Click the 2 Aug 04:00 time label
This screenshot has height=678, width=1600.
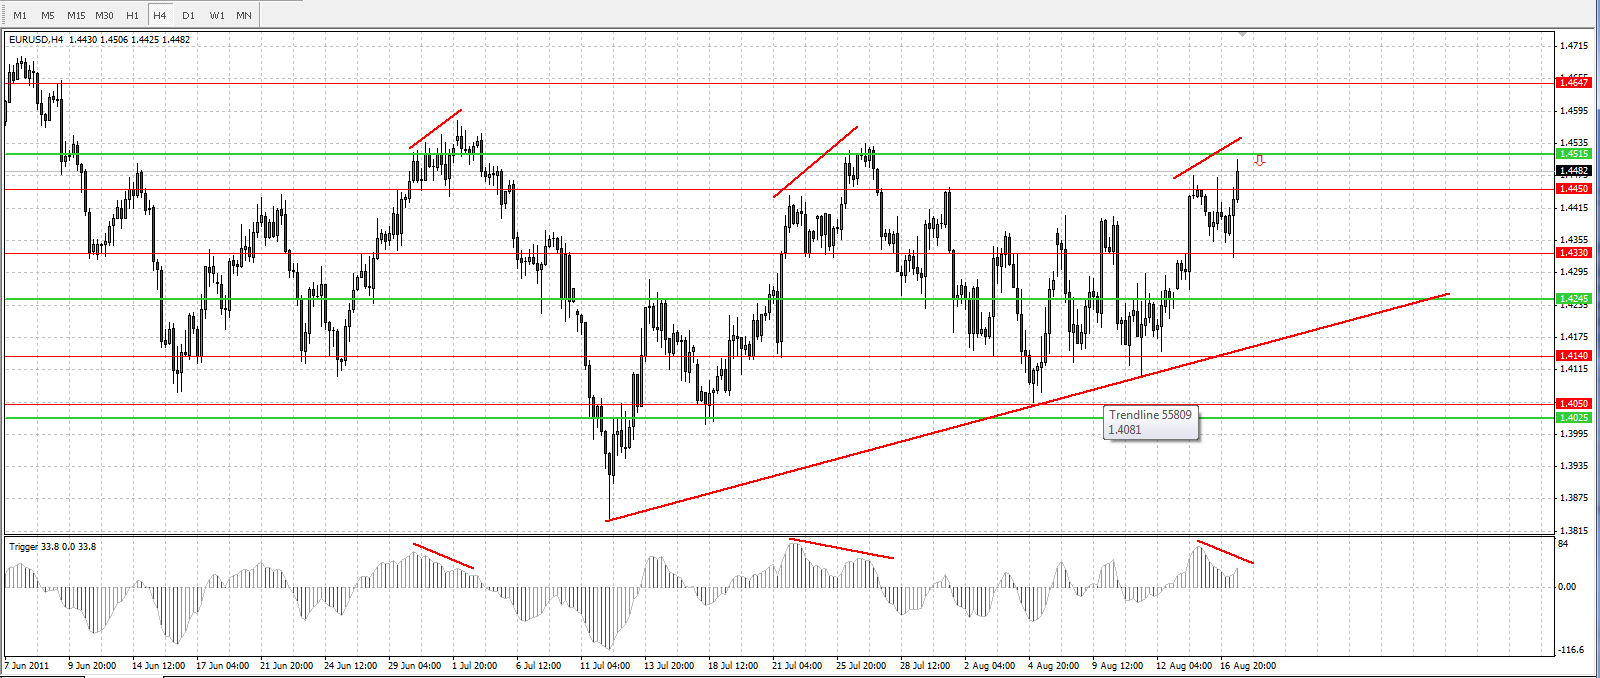[989, 666]
